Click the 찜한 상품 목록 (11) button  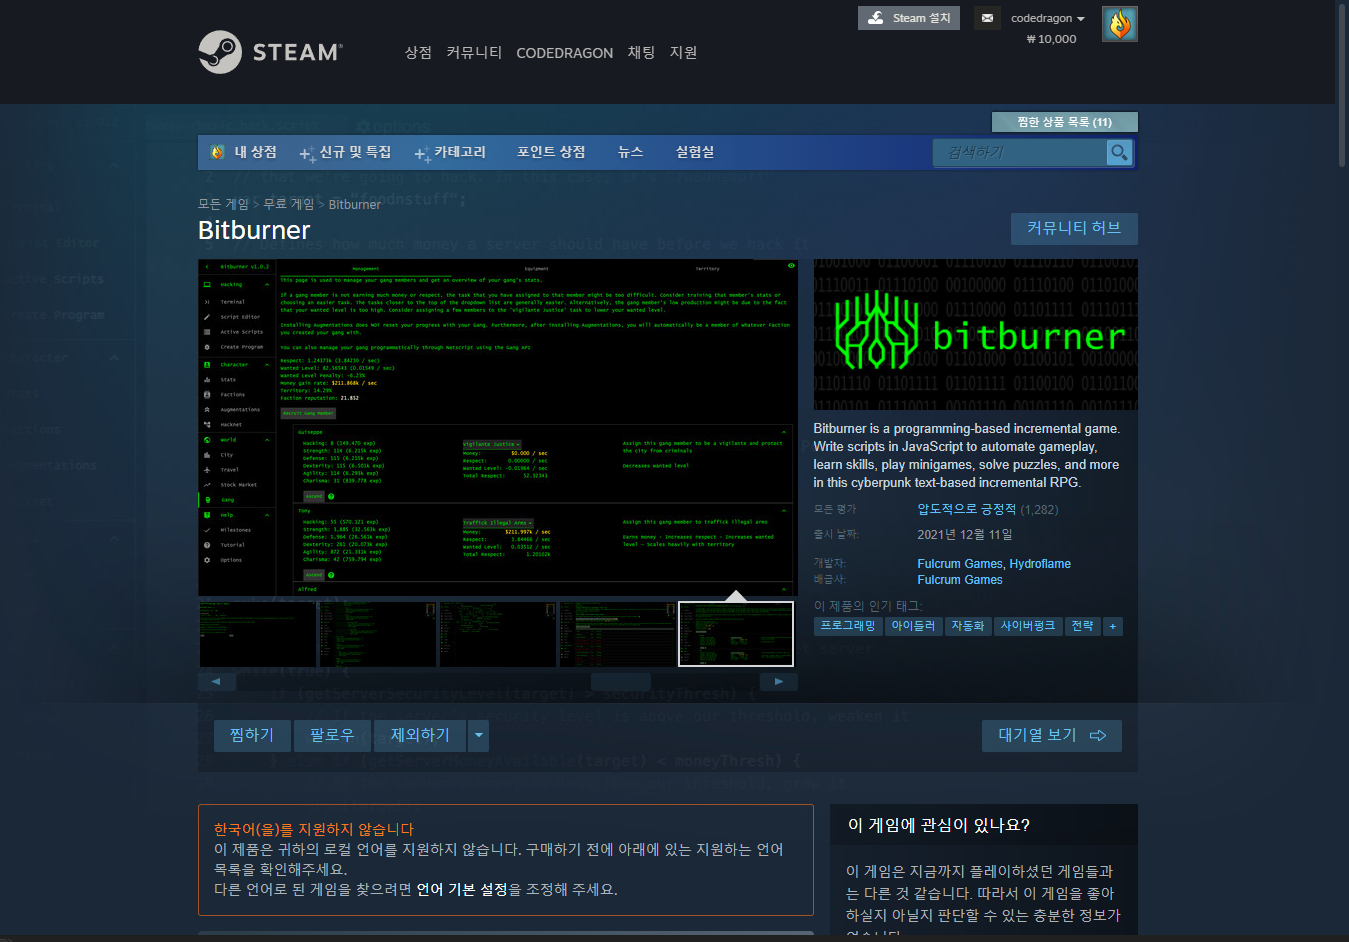(1064, 122)
